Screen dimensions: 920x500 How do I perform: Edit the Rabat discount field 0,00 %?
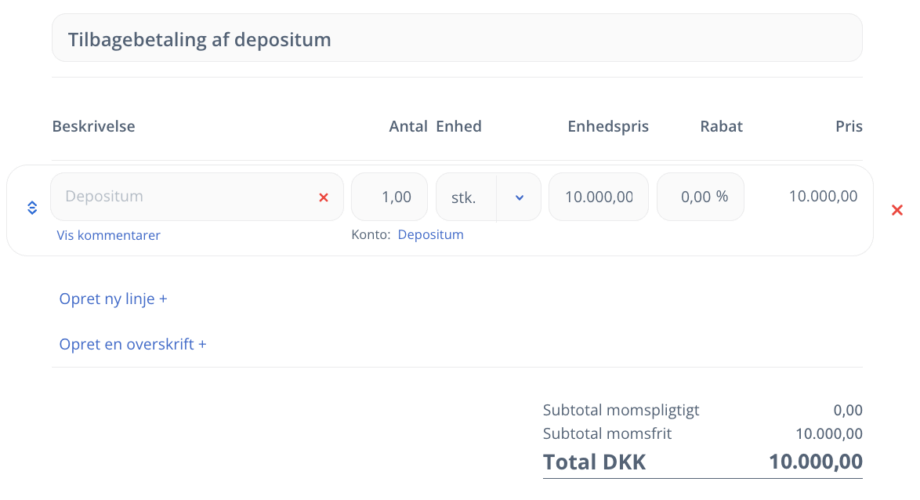700,197
